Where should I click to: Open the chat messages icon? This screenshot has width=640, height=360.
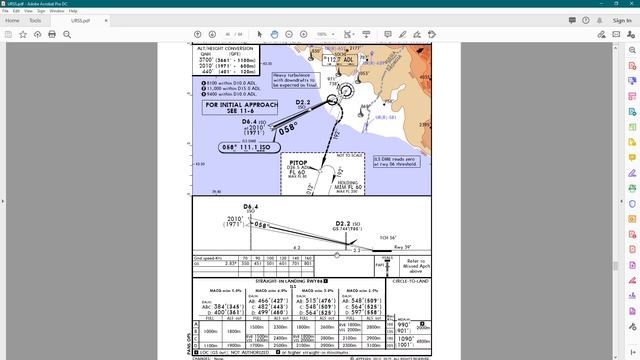572,20
